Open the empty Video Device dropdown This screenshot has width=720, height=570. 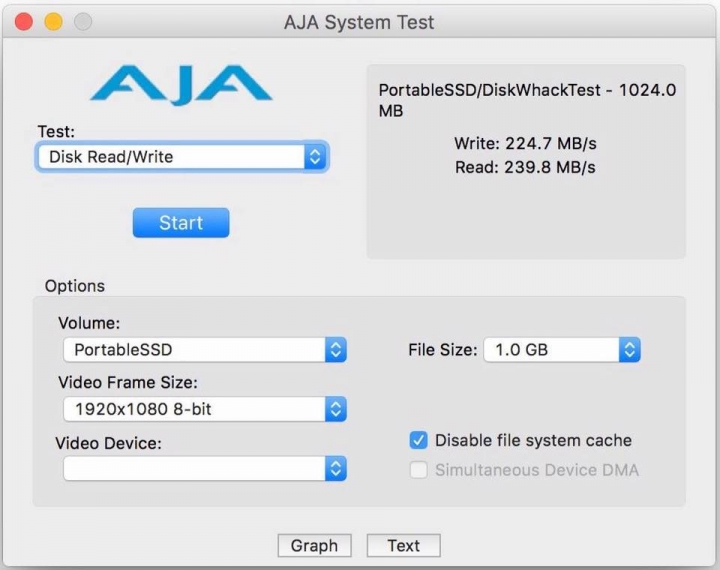click(205, 468)
